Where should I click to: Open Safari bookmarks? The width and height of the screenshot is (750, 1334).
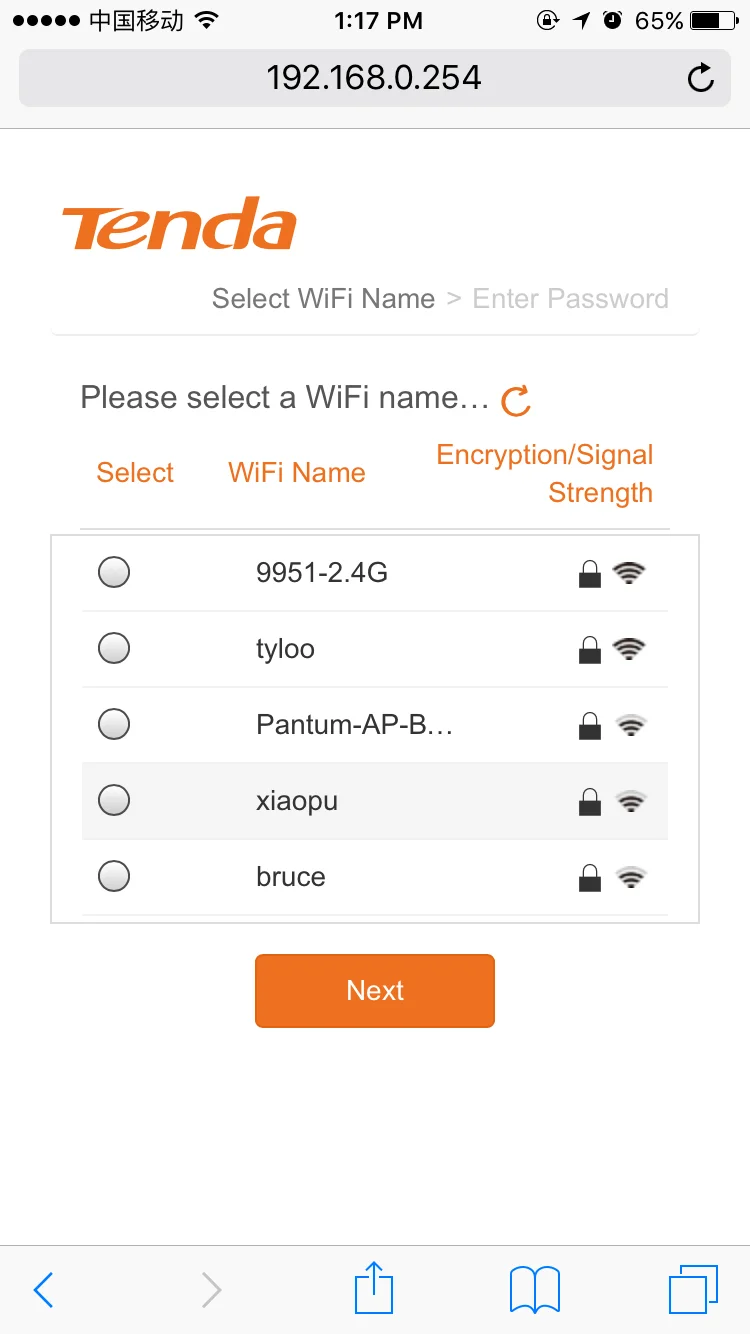coord(535,1289)
